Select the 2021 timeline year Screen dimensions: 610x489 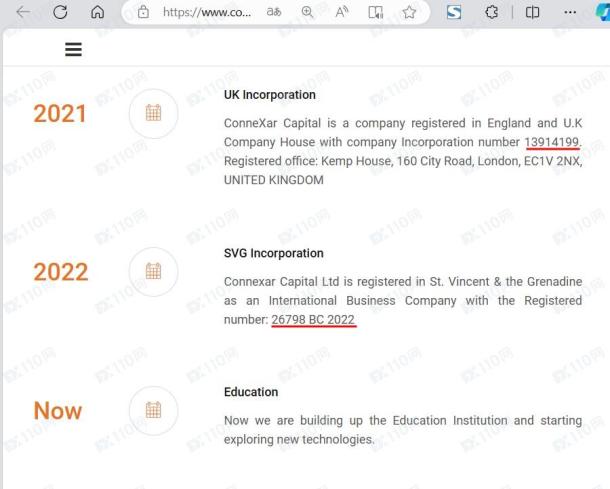tap(60, 114)
